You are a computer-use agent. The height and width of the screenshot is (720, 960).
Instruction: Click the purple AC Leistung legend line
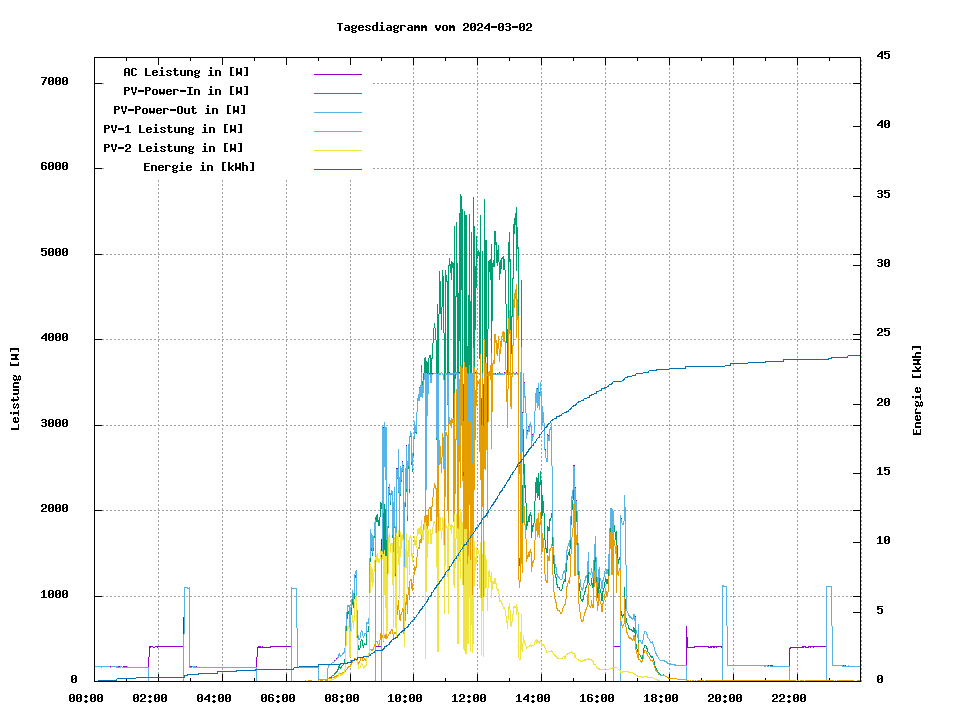pos(337,73)
